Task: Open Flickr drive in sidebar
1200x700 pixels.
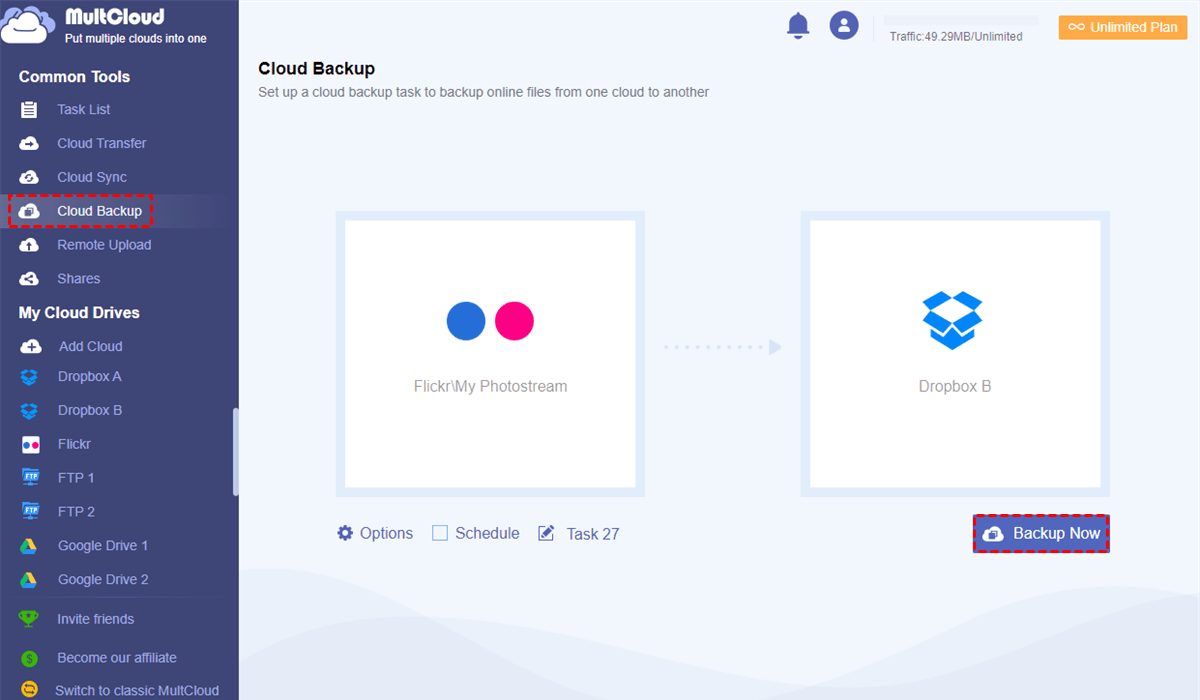Action: click(x=75, y=445)
